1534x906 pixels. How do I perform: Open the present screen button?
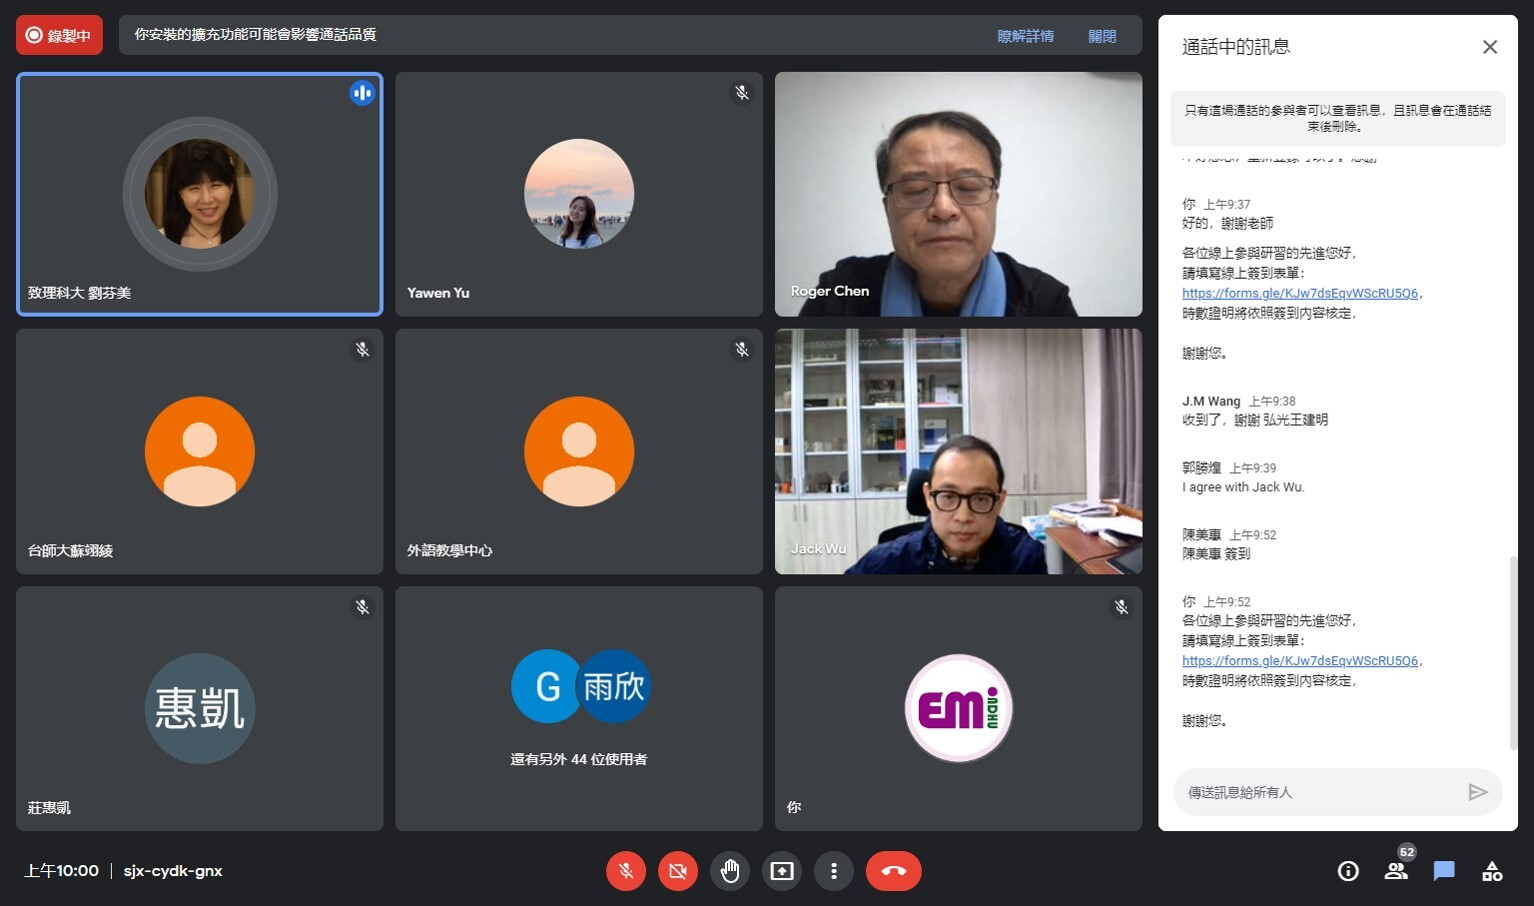tap(782, 871)
